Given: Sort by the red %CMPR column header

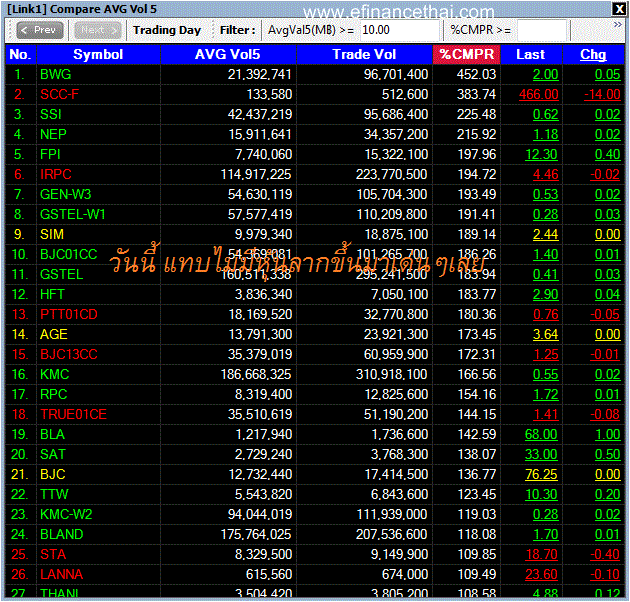Looking at the screenshot, I should (x=466, y=54).
